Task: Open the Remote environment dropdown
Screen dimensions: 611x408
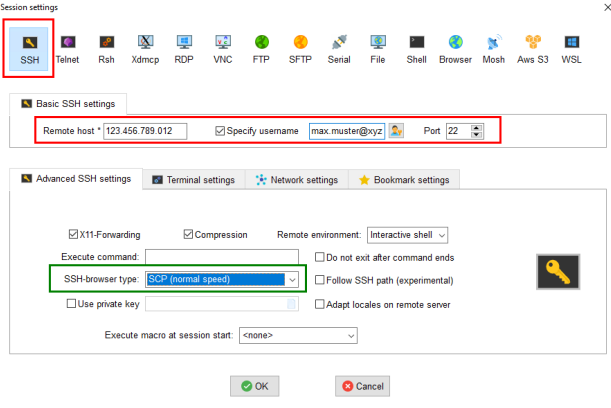Action: pyautogui.click(x=407, y=235)
